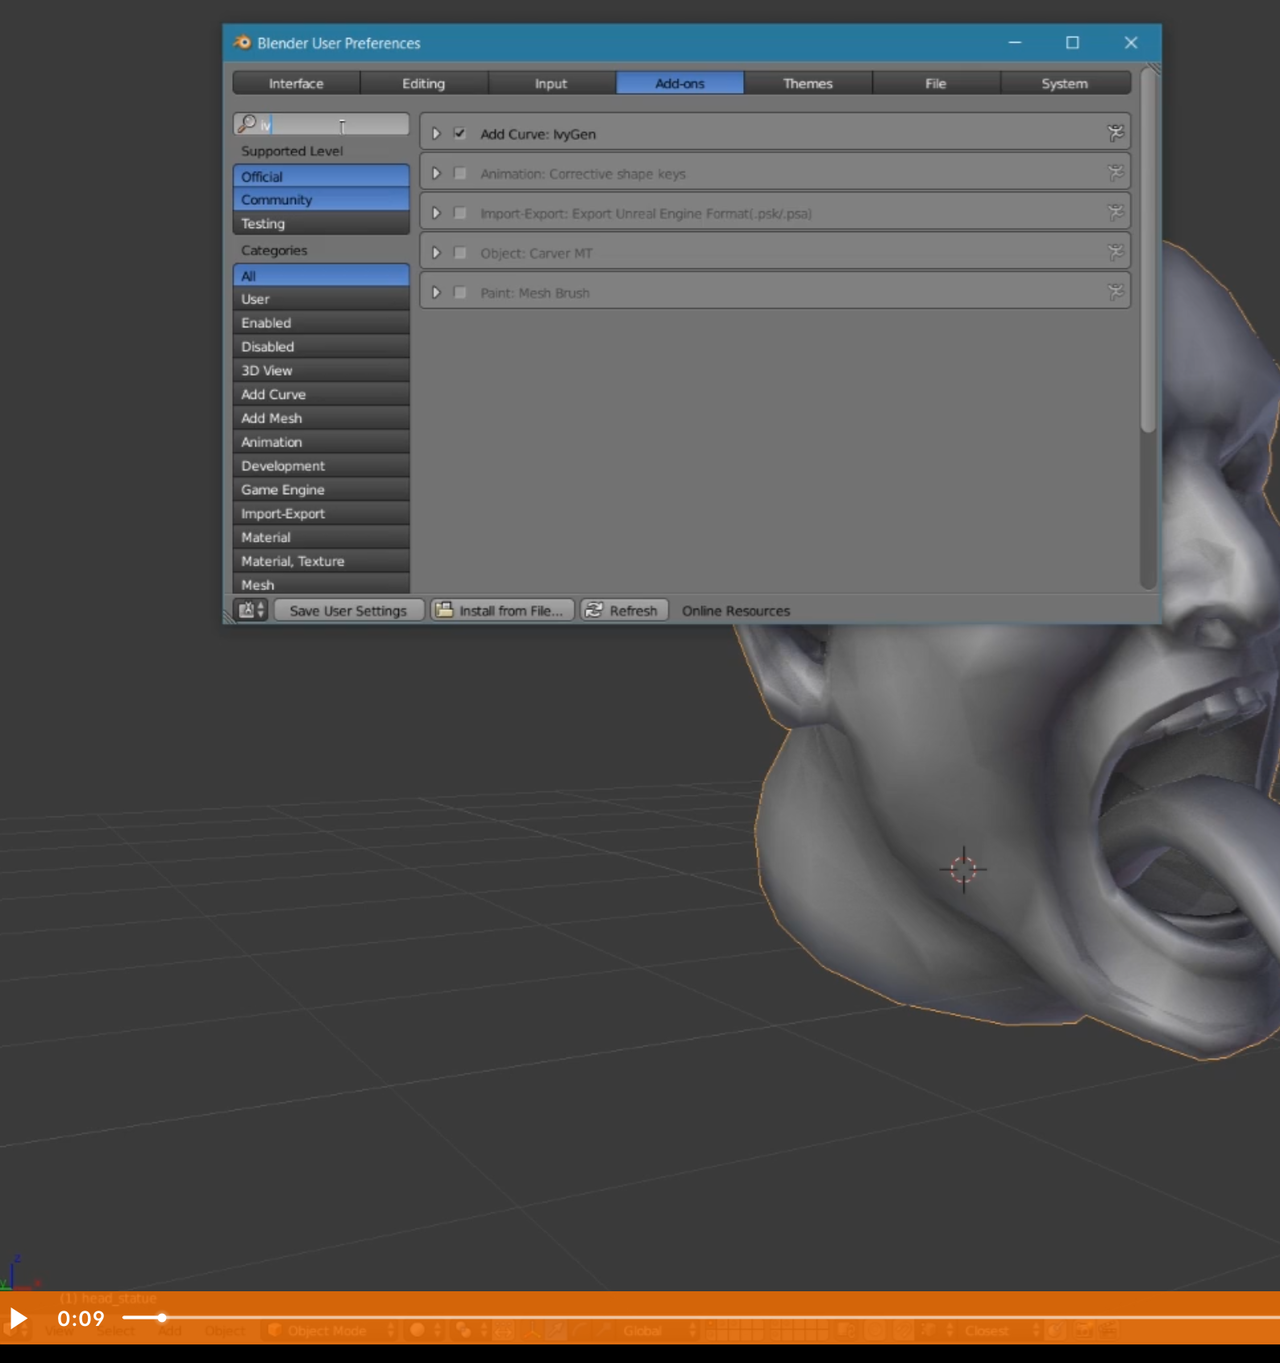Expand the Add Curve: IvyGen details
The width and height of the screenshot is (1280, 1363).
pos(436,133)
